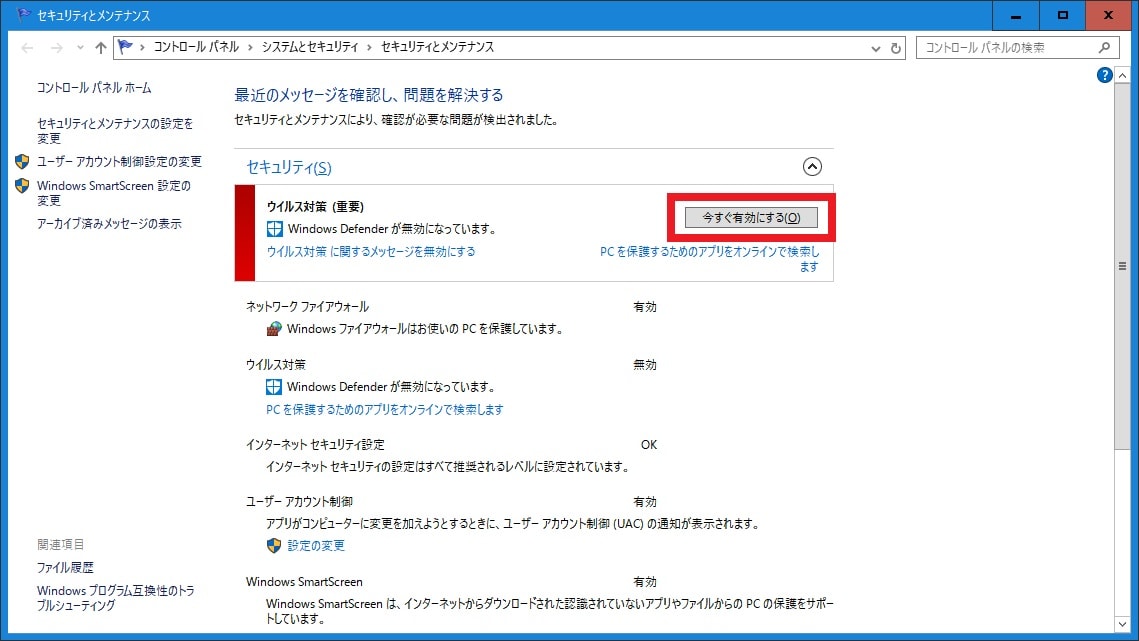Screen dimensions: 1139x641
Task: Click ウイルス対策 に関するメッセージを無効にする link
Action: click(370, 251)
